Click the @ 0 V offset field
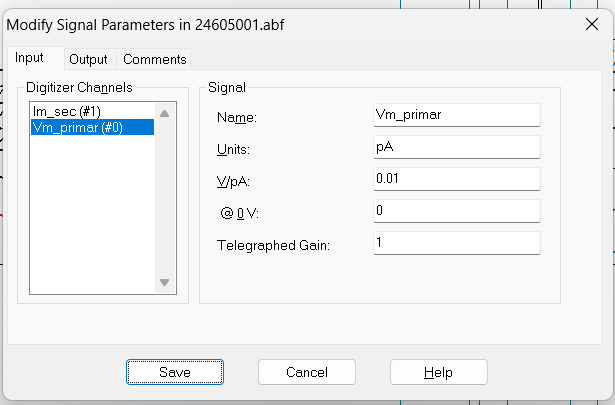 (x=457, y=211)
